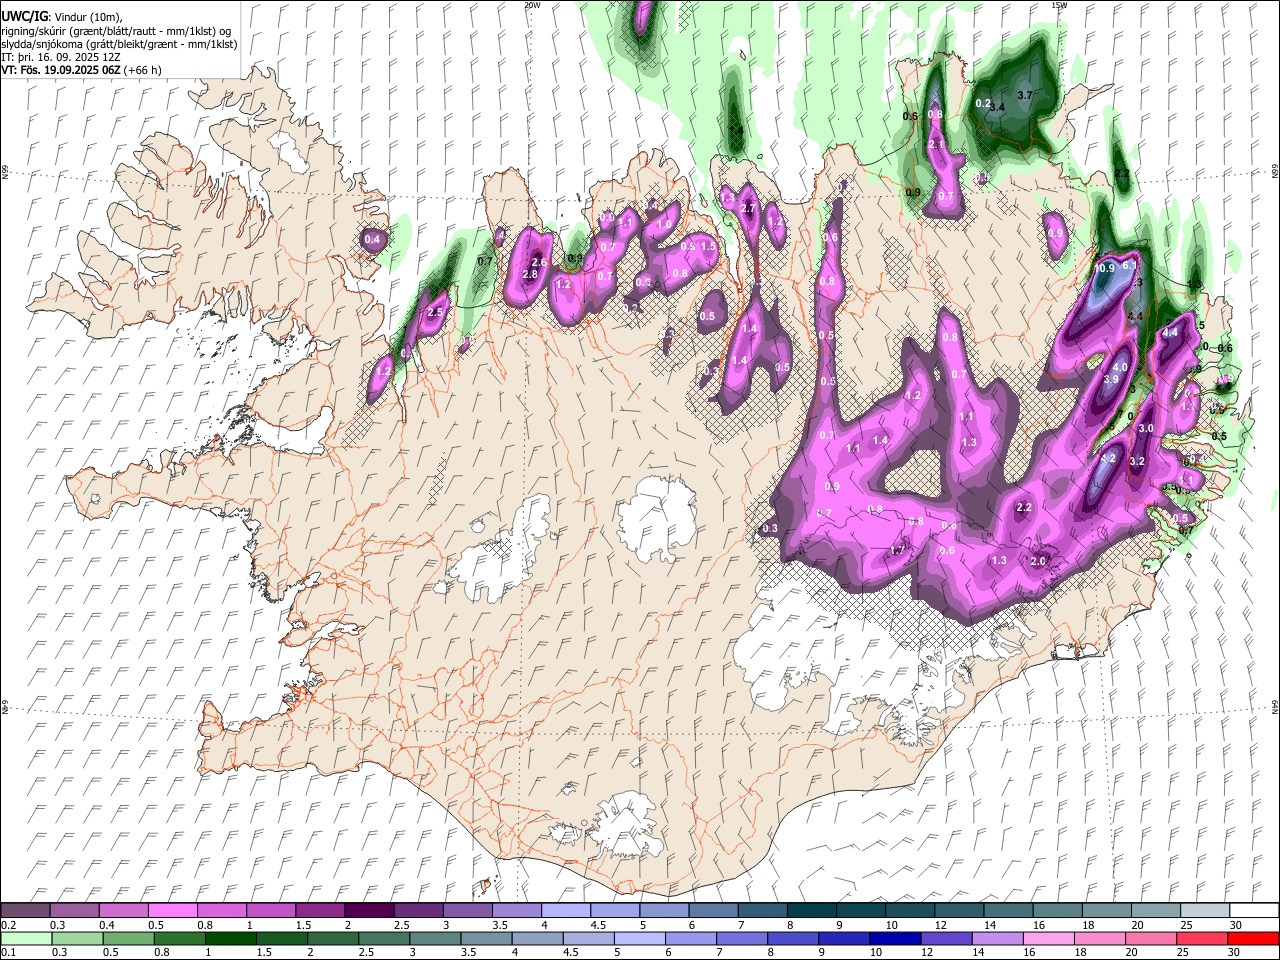
Task: Select the bright pink 0.5 snow legend swatch
Action: coord(173,910)
